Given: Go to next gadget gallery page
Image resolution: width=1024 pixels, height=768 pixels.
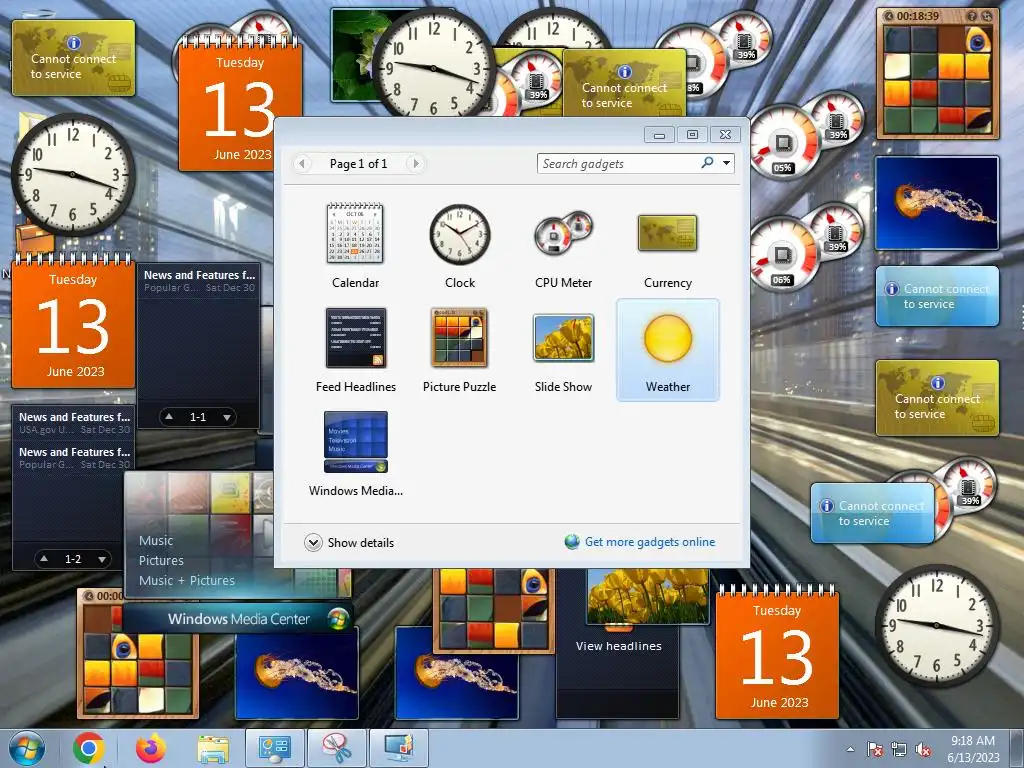Looking at the screenshot, I should click(x=416, y=163).
